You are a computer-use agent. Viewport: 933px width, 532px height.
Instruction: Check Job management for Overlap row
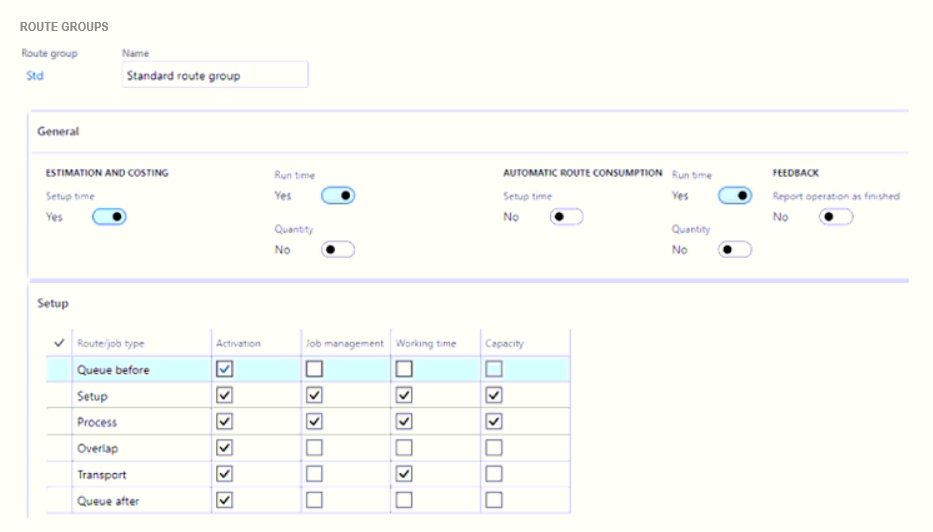tap(314, 448)
